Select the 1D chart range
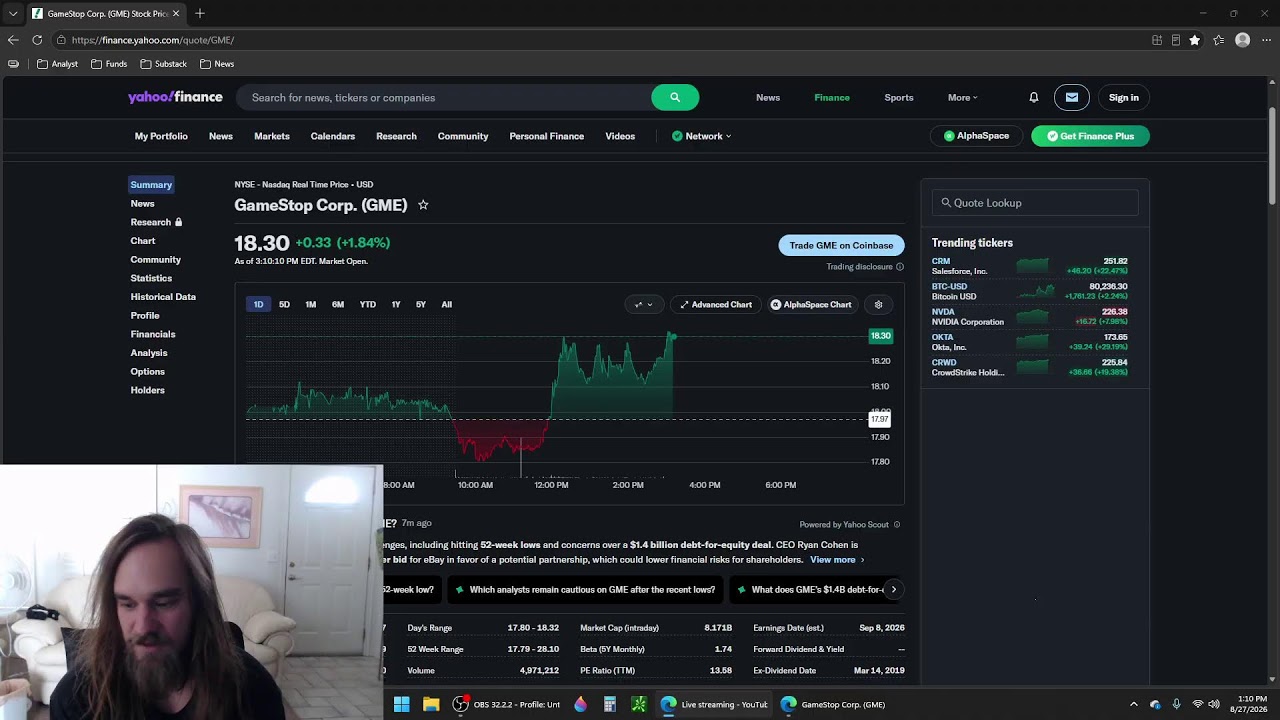 pyautogui.click(x=258, y=304)
